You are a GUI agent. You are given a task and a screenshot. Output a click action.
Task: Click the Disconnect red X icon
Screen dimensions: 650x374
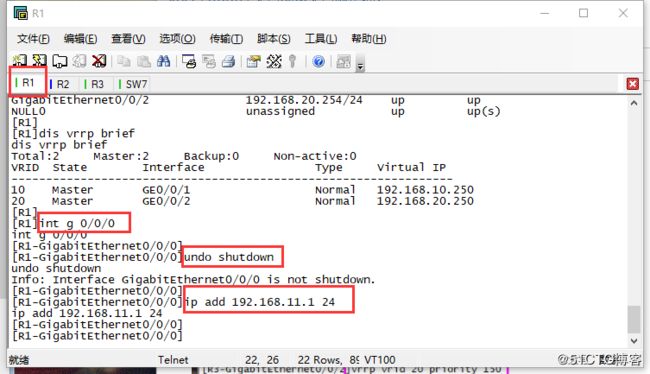99,61
